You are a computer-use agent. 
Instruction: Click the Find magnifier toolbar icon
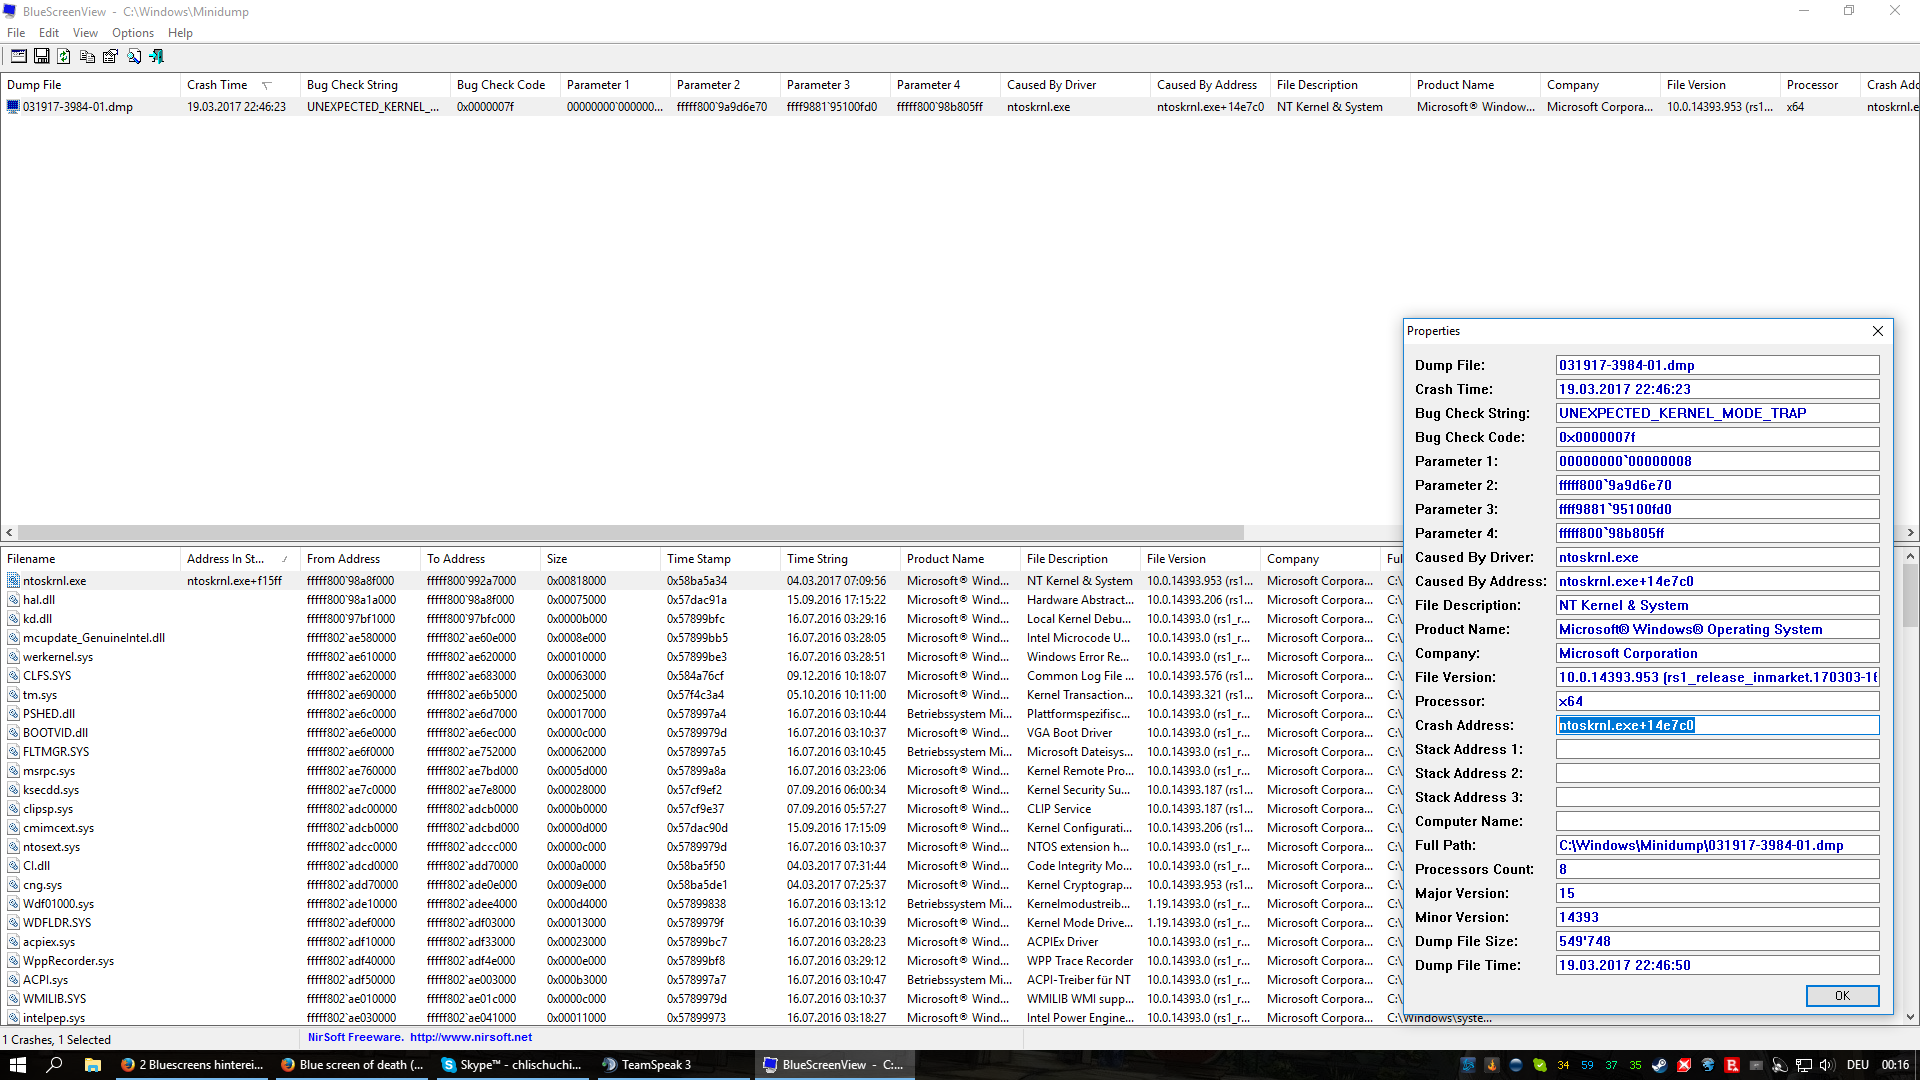click(x=134, y=57)
